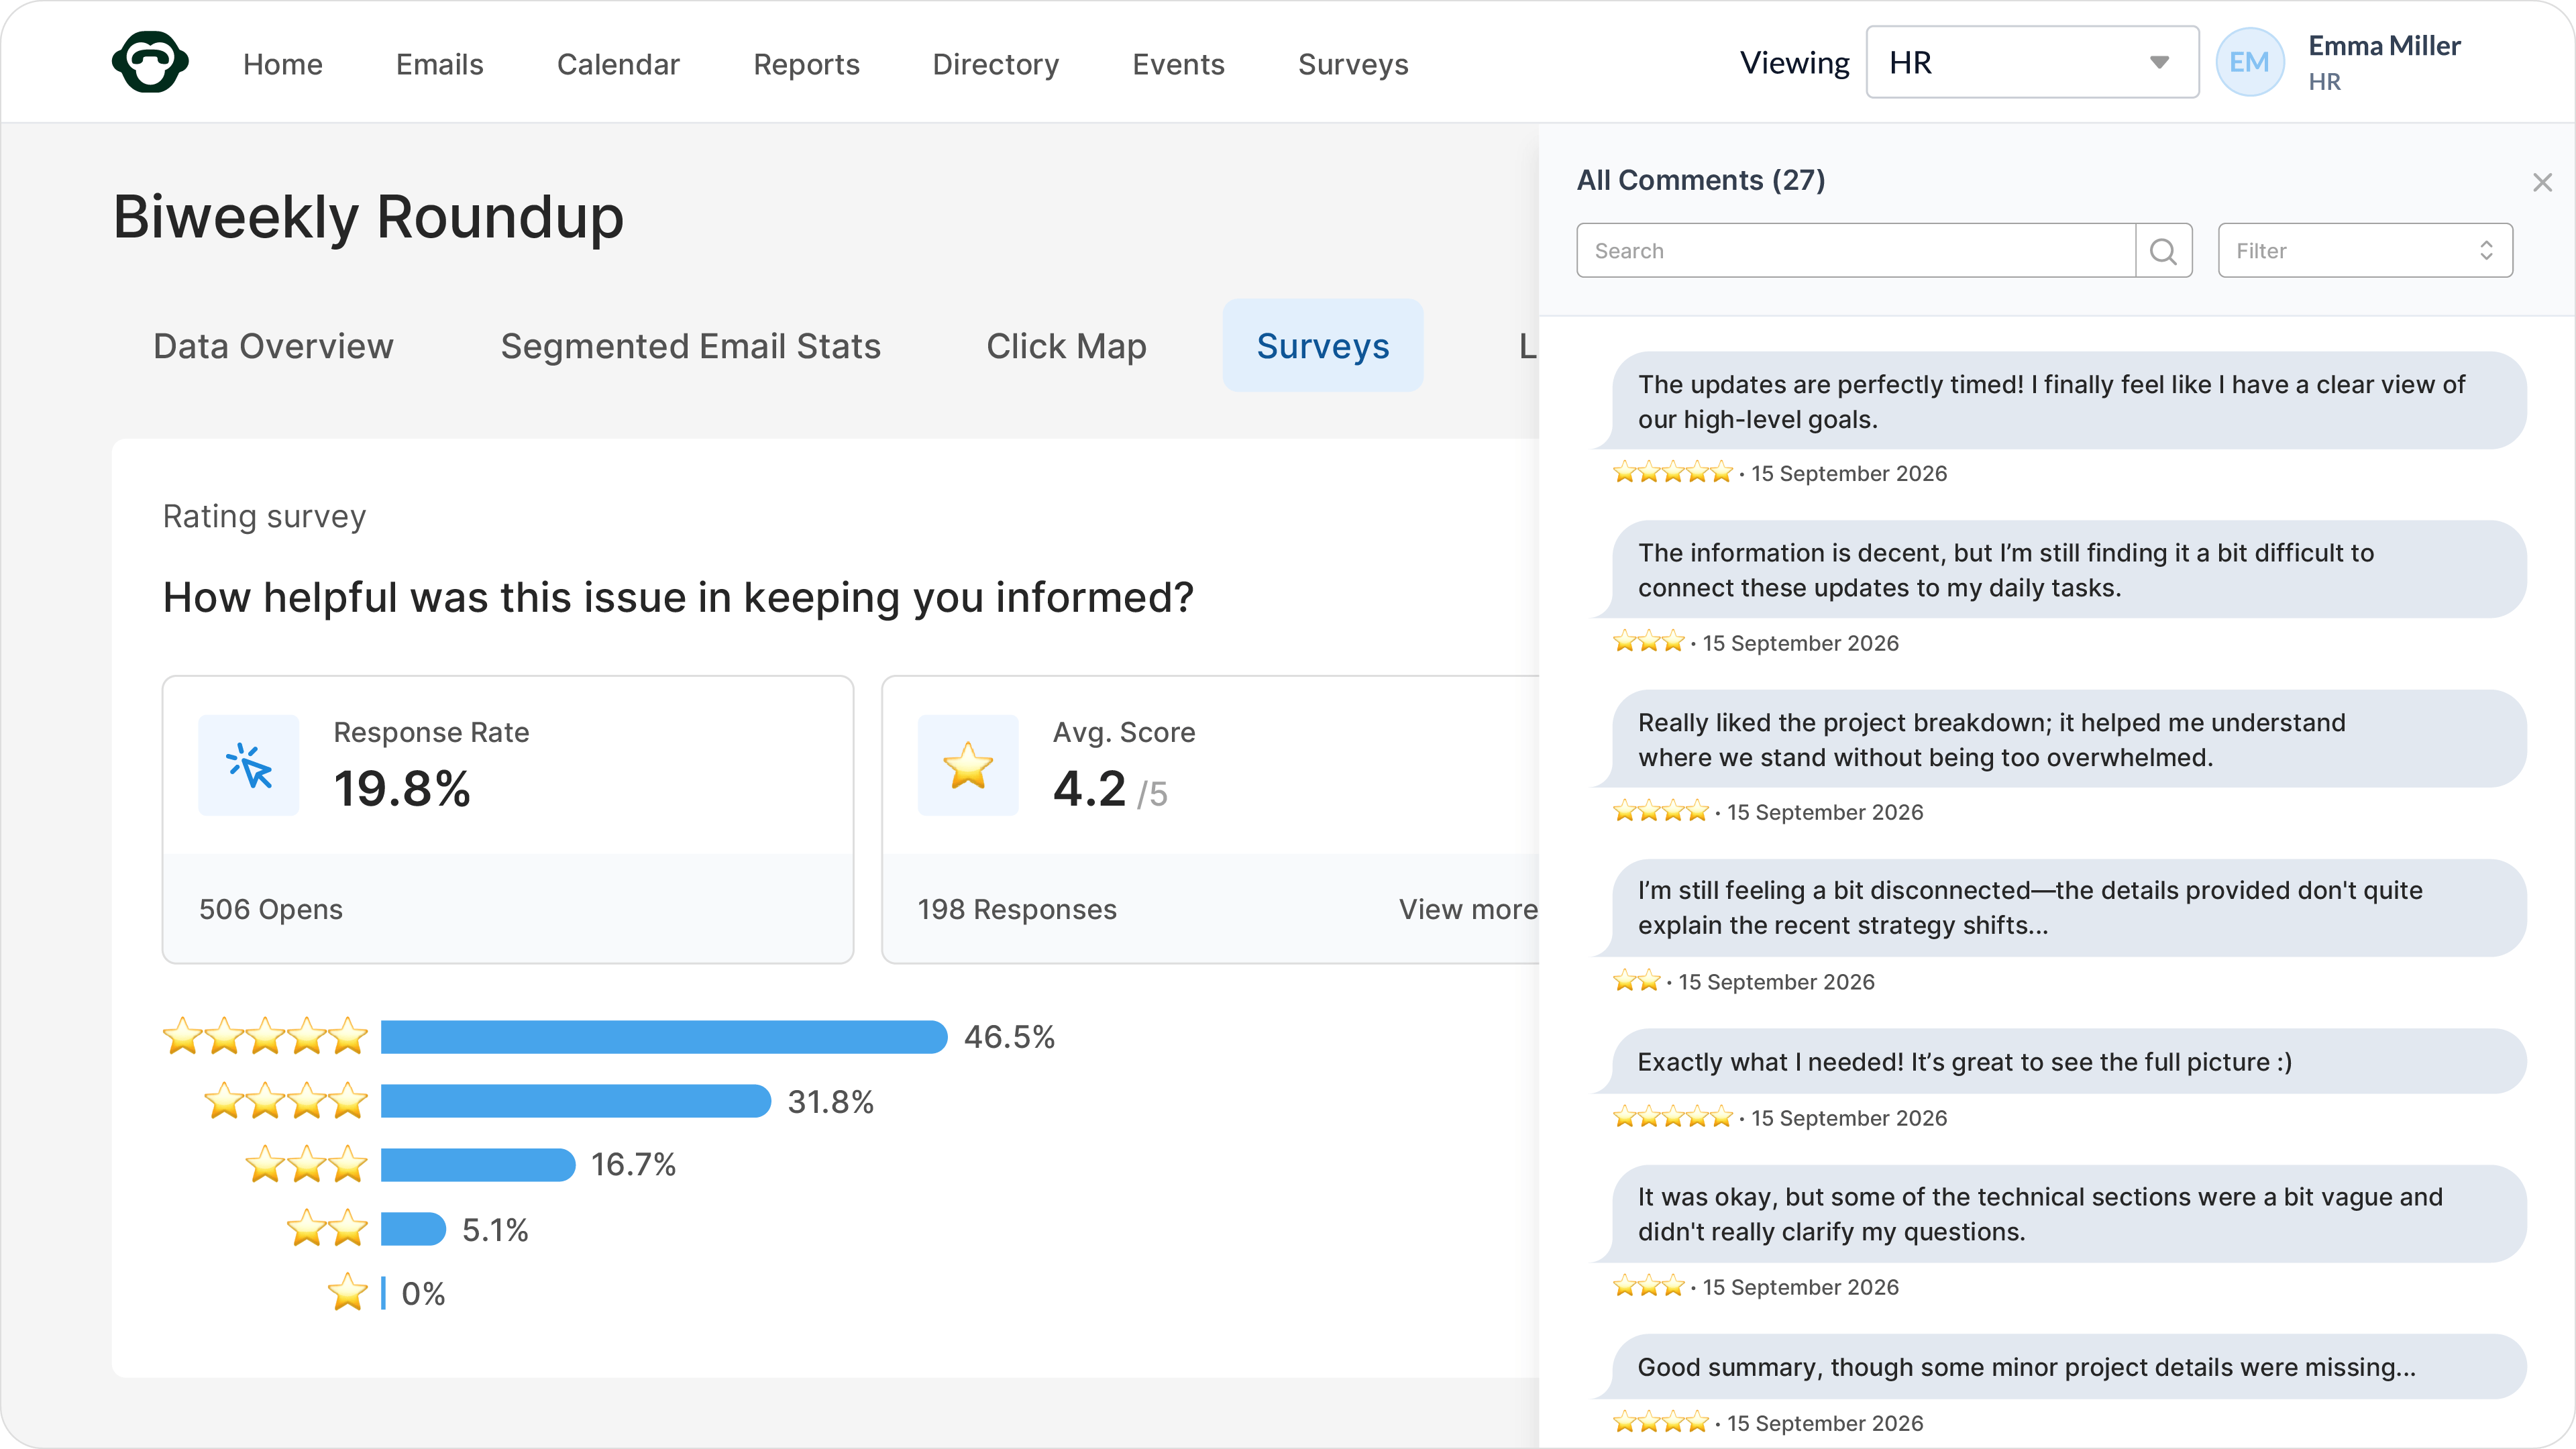2576x1449 pixels.
Task: Navigate to the Events page
Action: [1178, 64]
